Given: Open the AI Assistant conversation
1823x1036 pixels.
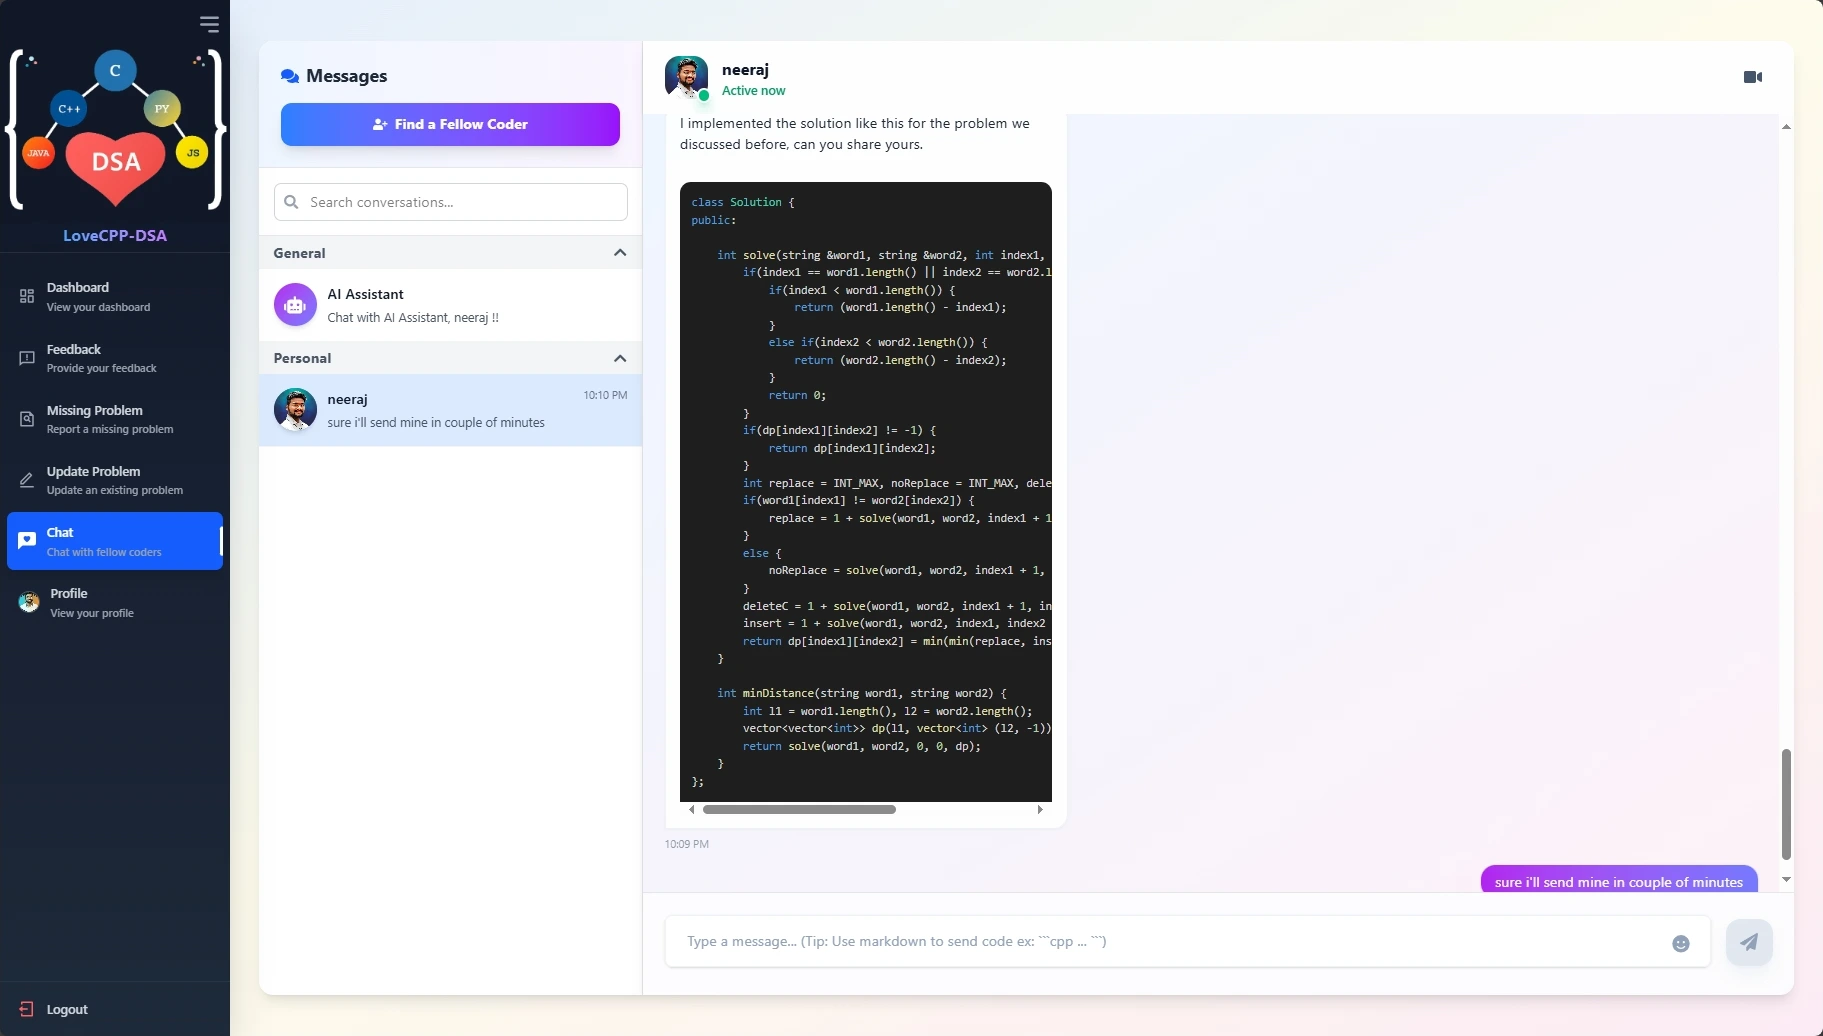Looking at the screenshot, I should click(450, 304).
